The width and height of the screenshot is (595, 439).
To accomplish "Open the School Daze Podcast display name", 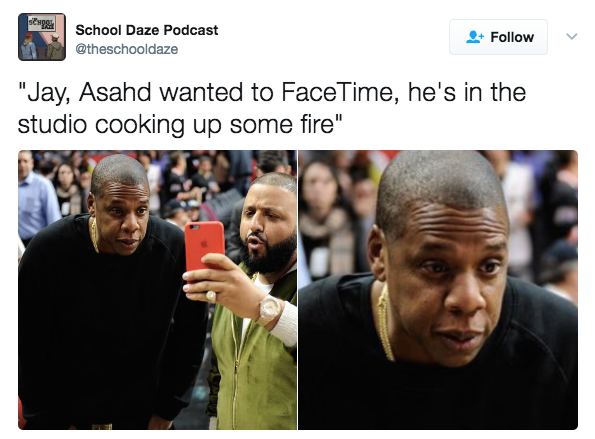I will pos(146,30).
